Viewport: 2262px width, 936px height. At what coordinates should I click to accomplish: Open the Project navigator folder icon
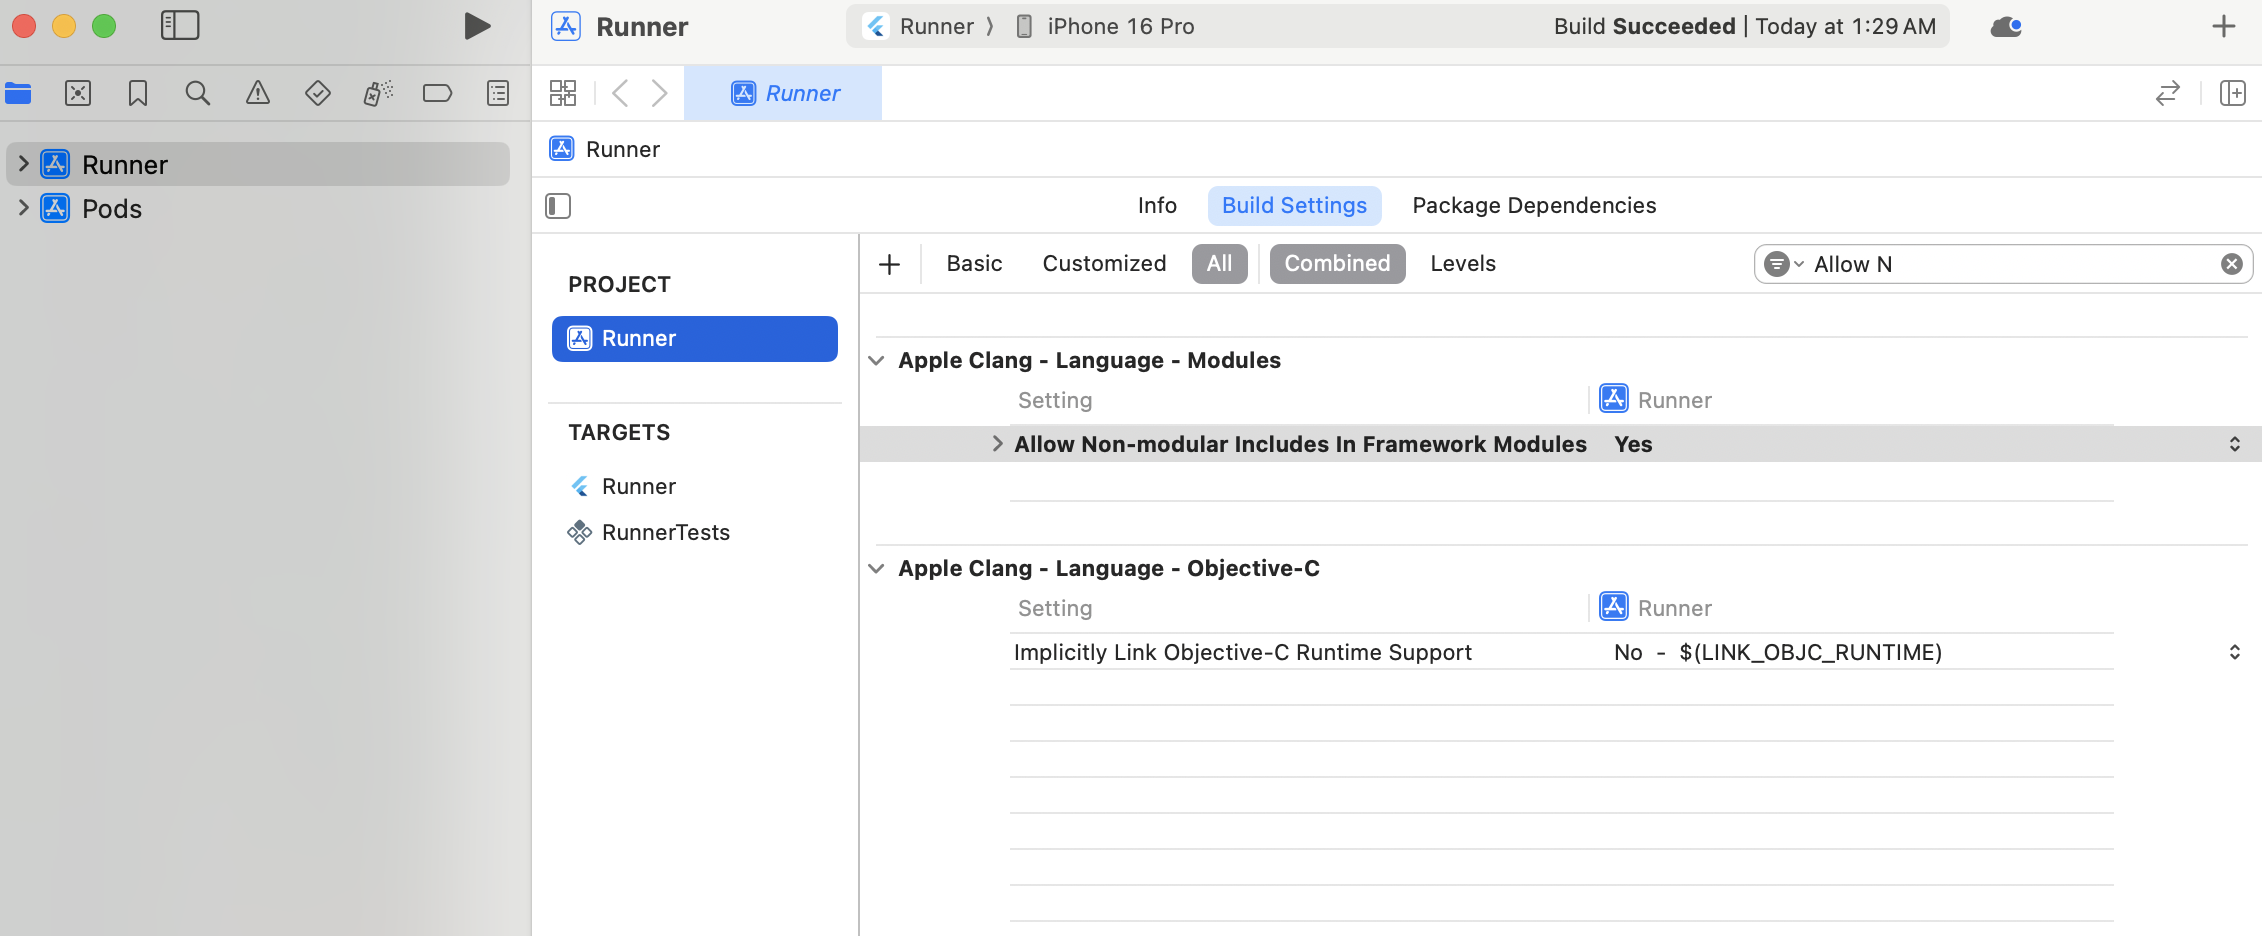click(18, 94)
